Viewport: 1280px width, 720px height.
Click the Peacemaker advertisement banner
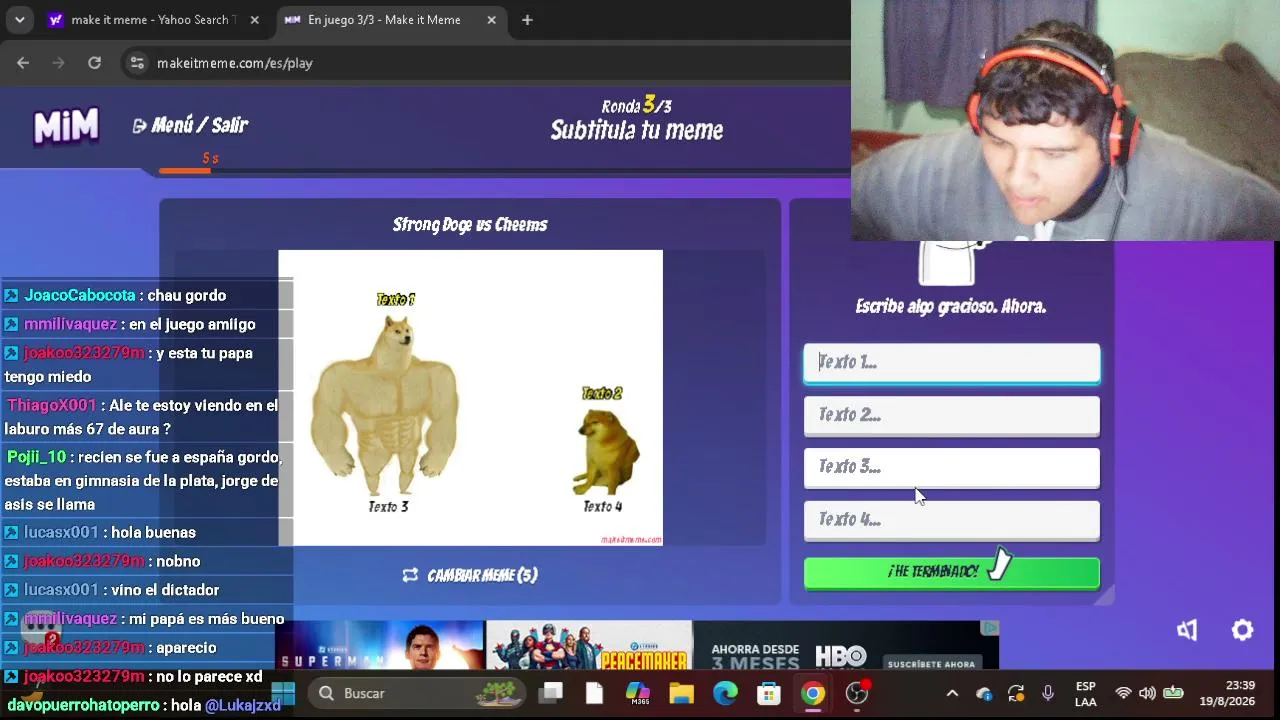(x=589, y=645)
